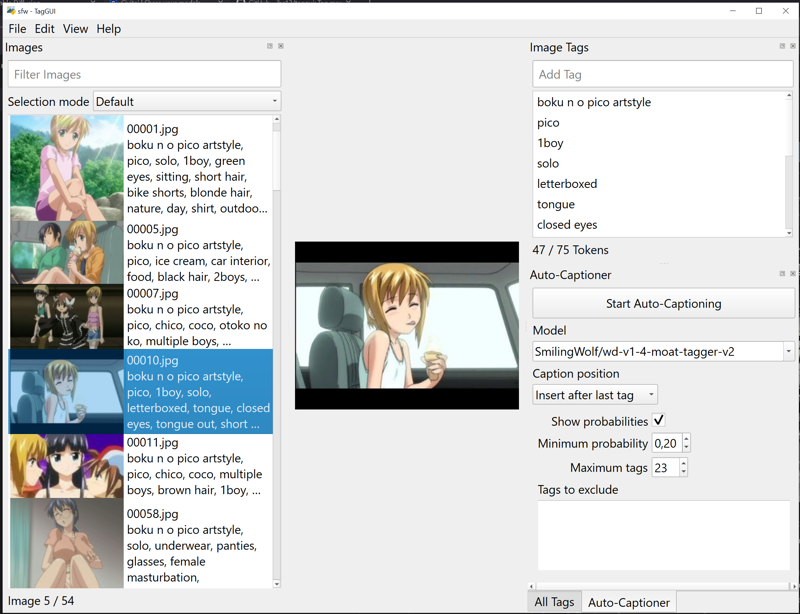Open the Caption position dropdown
This screenshot has width=800, height=614.
click(x=595, y=395)
